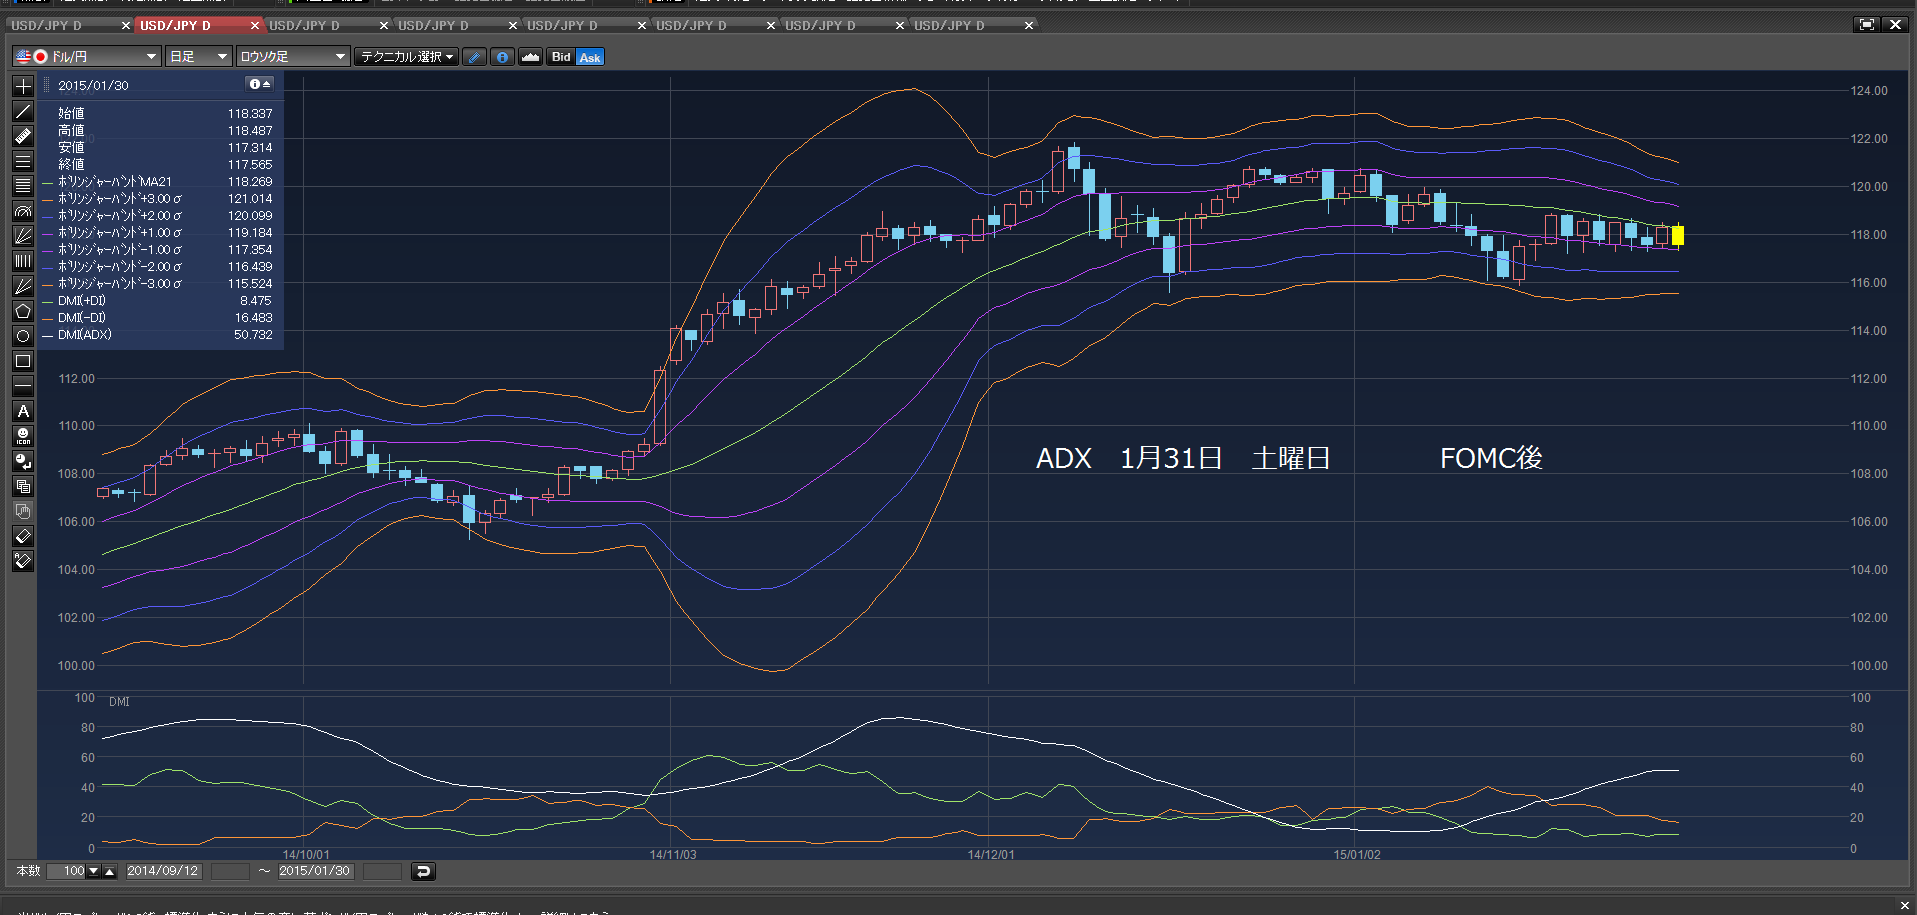
Task: Open the テクニカル選択 indicators menu
Action: click(x=407, y=57)
